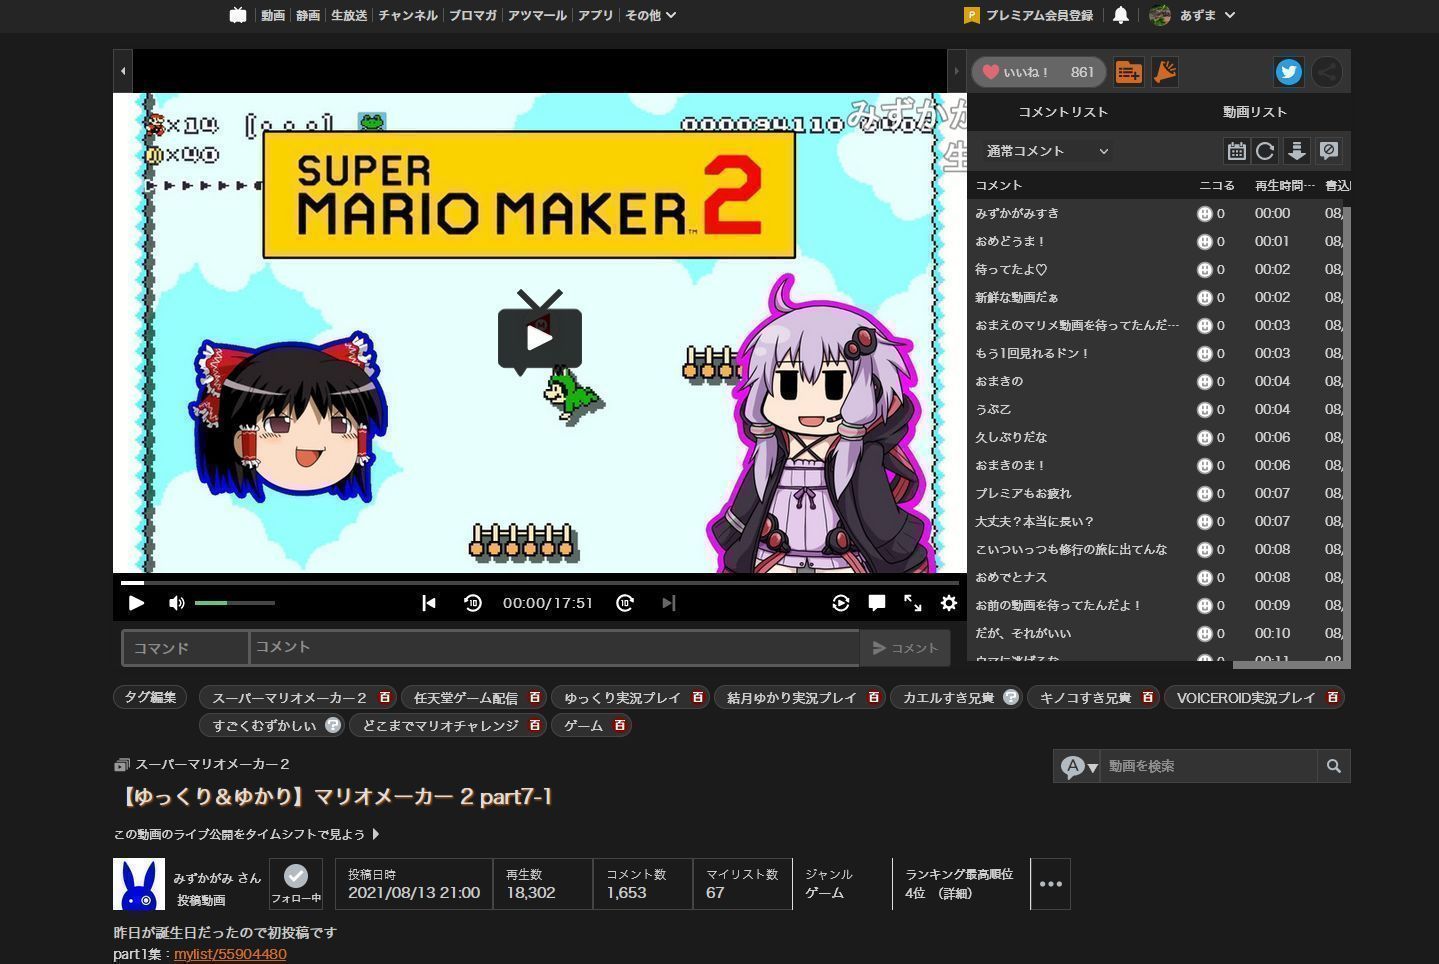Click the series icon beside スーパーマリオメーカー2

(122, 765)
